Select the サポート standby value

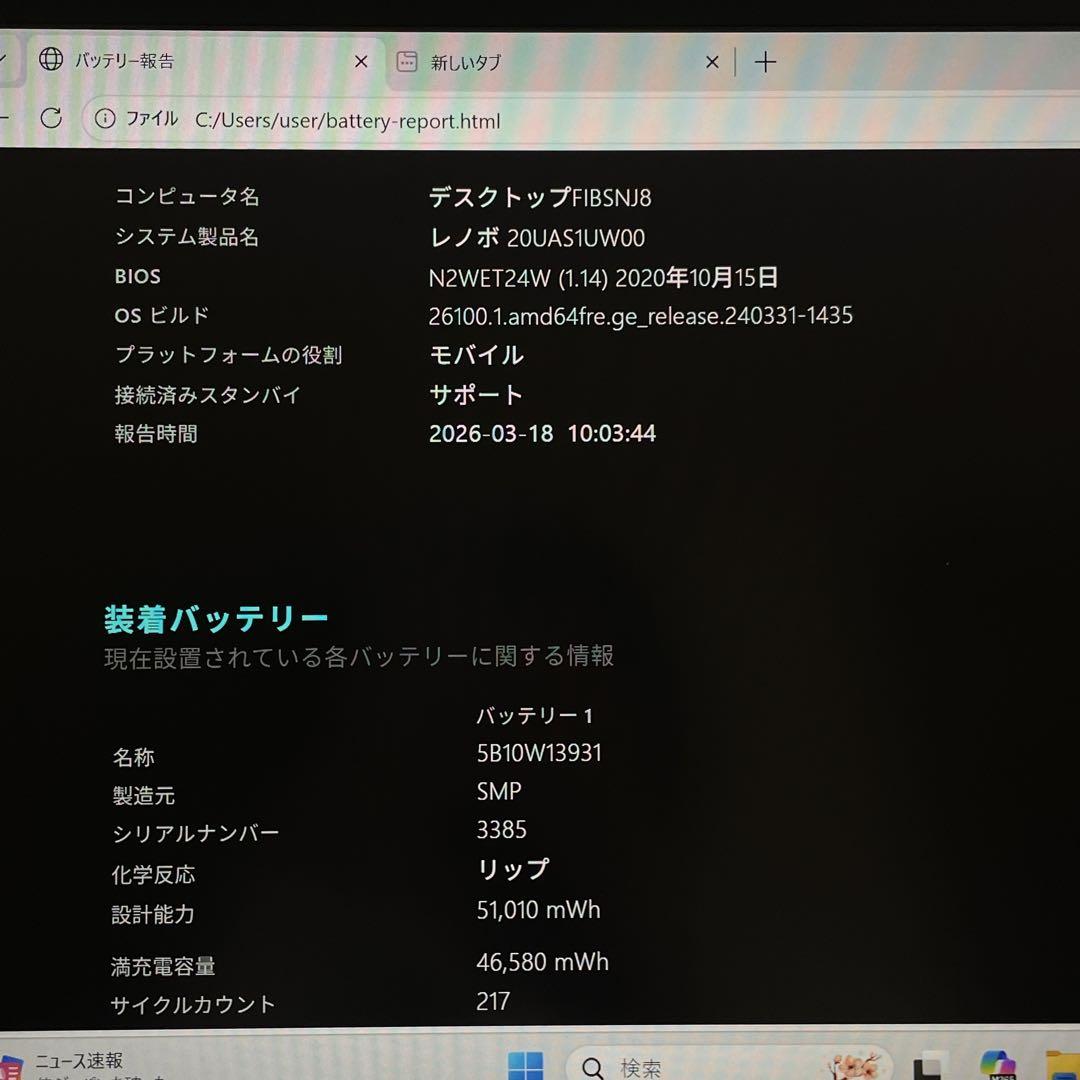(476, 395)
